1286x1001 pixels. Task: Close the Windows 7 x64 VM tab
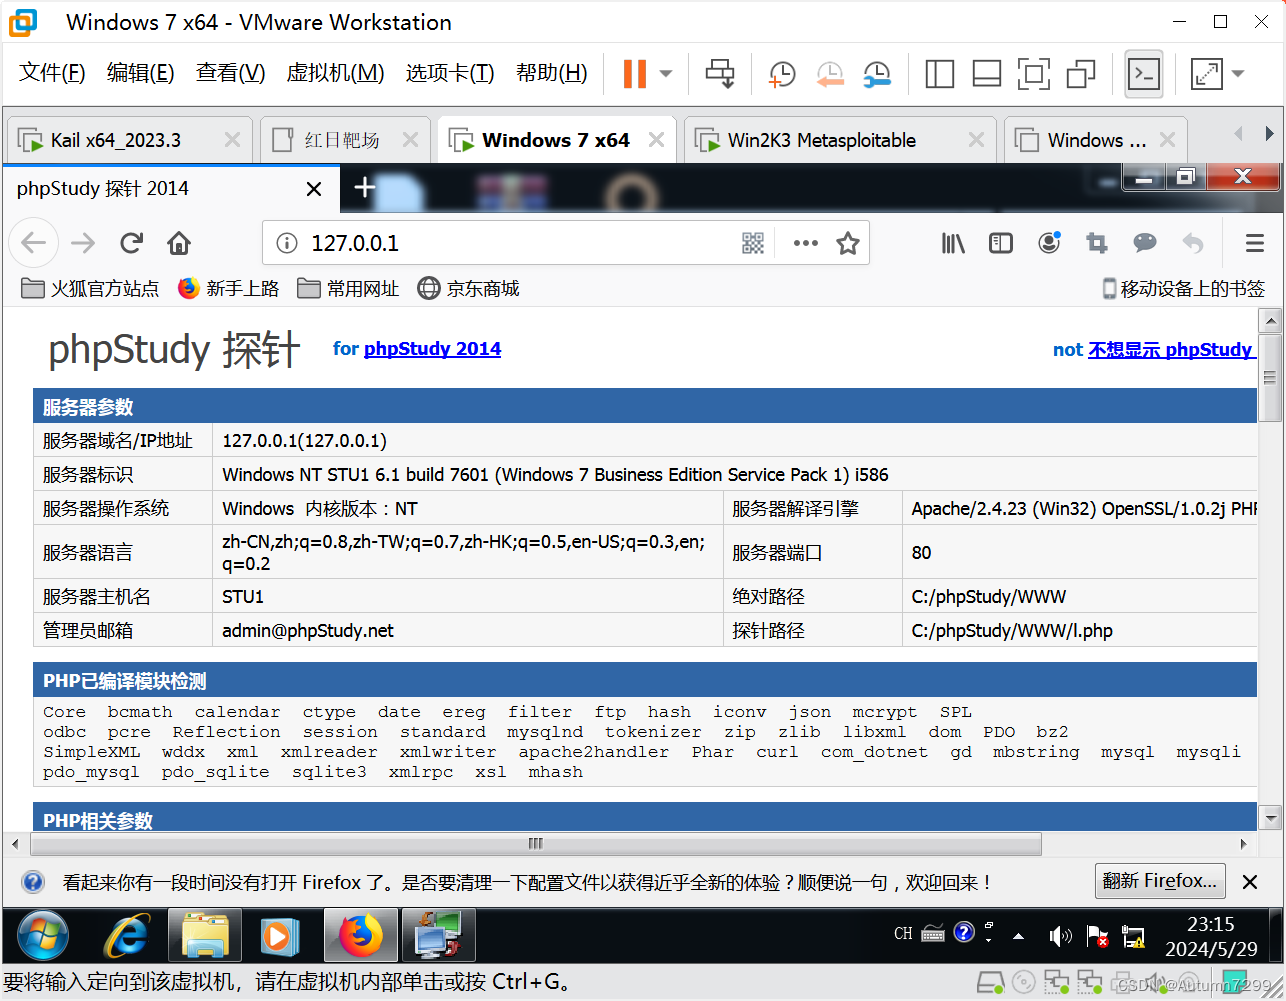click(657, 140)
